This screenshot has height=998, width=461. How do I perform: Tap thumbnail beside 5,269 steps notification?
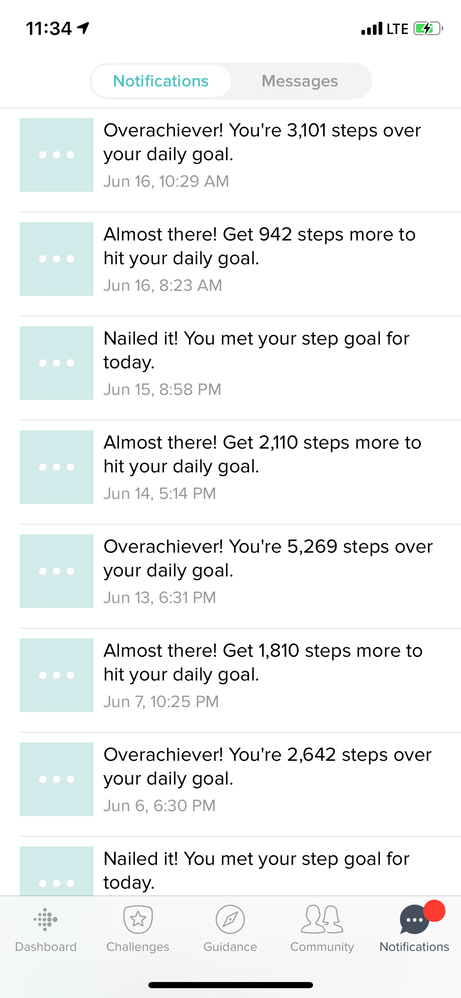pyautogui.click(x=57, y=571)
